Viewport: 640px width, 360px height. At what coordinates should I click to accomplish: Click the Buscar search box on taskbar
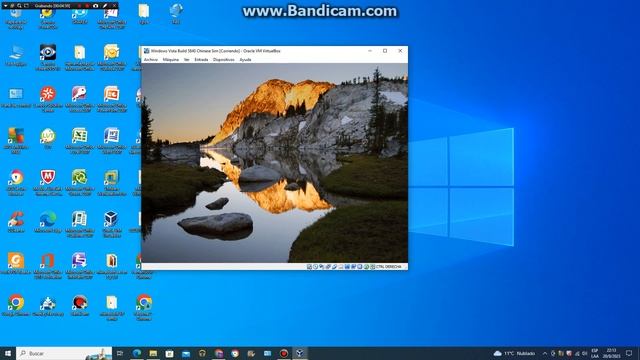pyautogui.click(x=64, y=353)
